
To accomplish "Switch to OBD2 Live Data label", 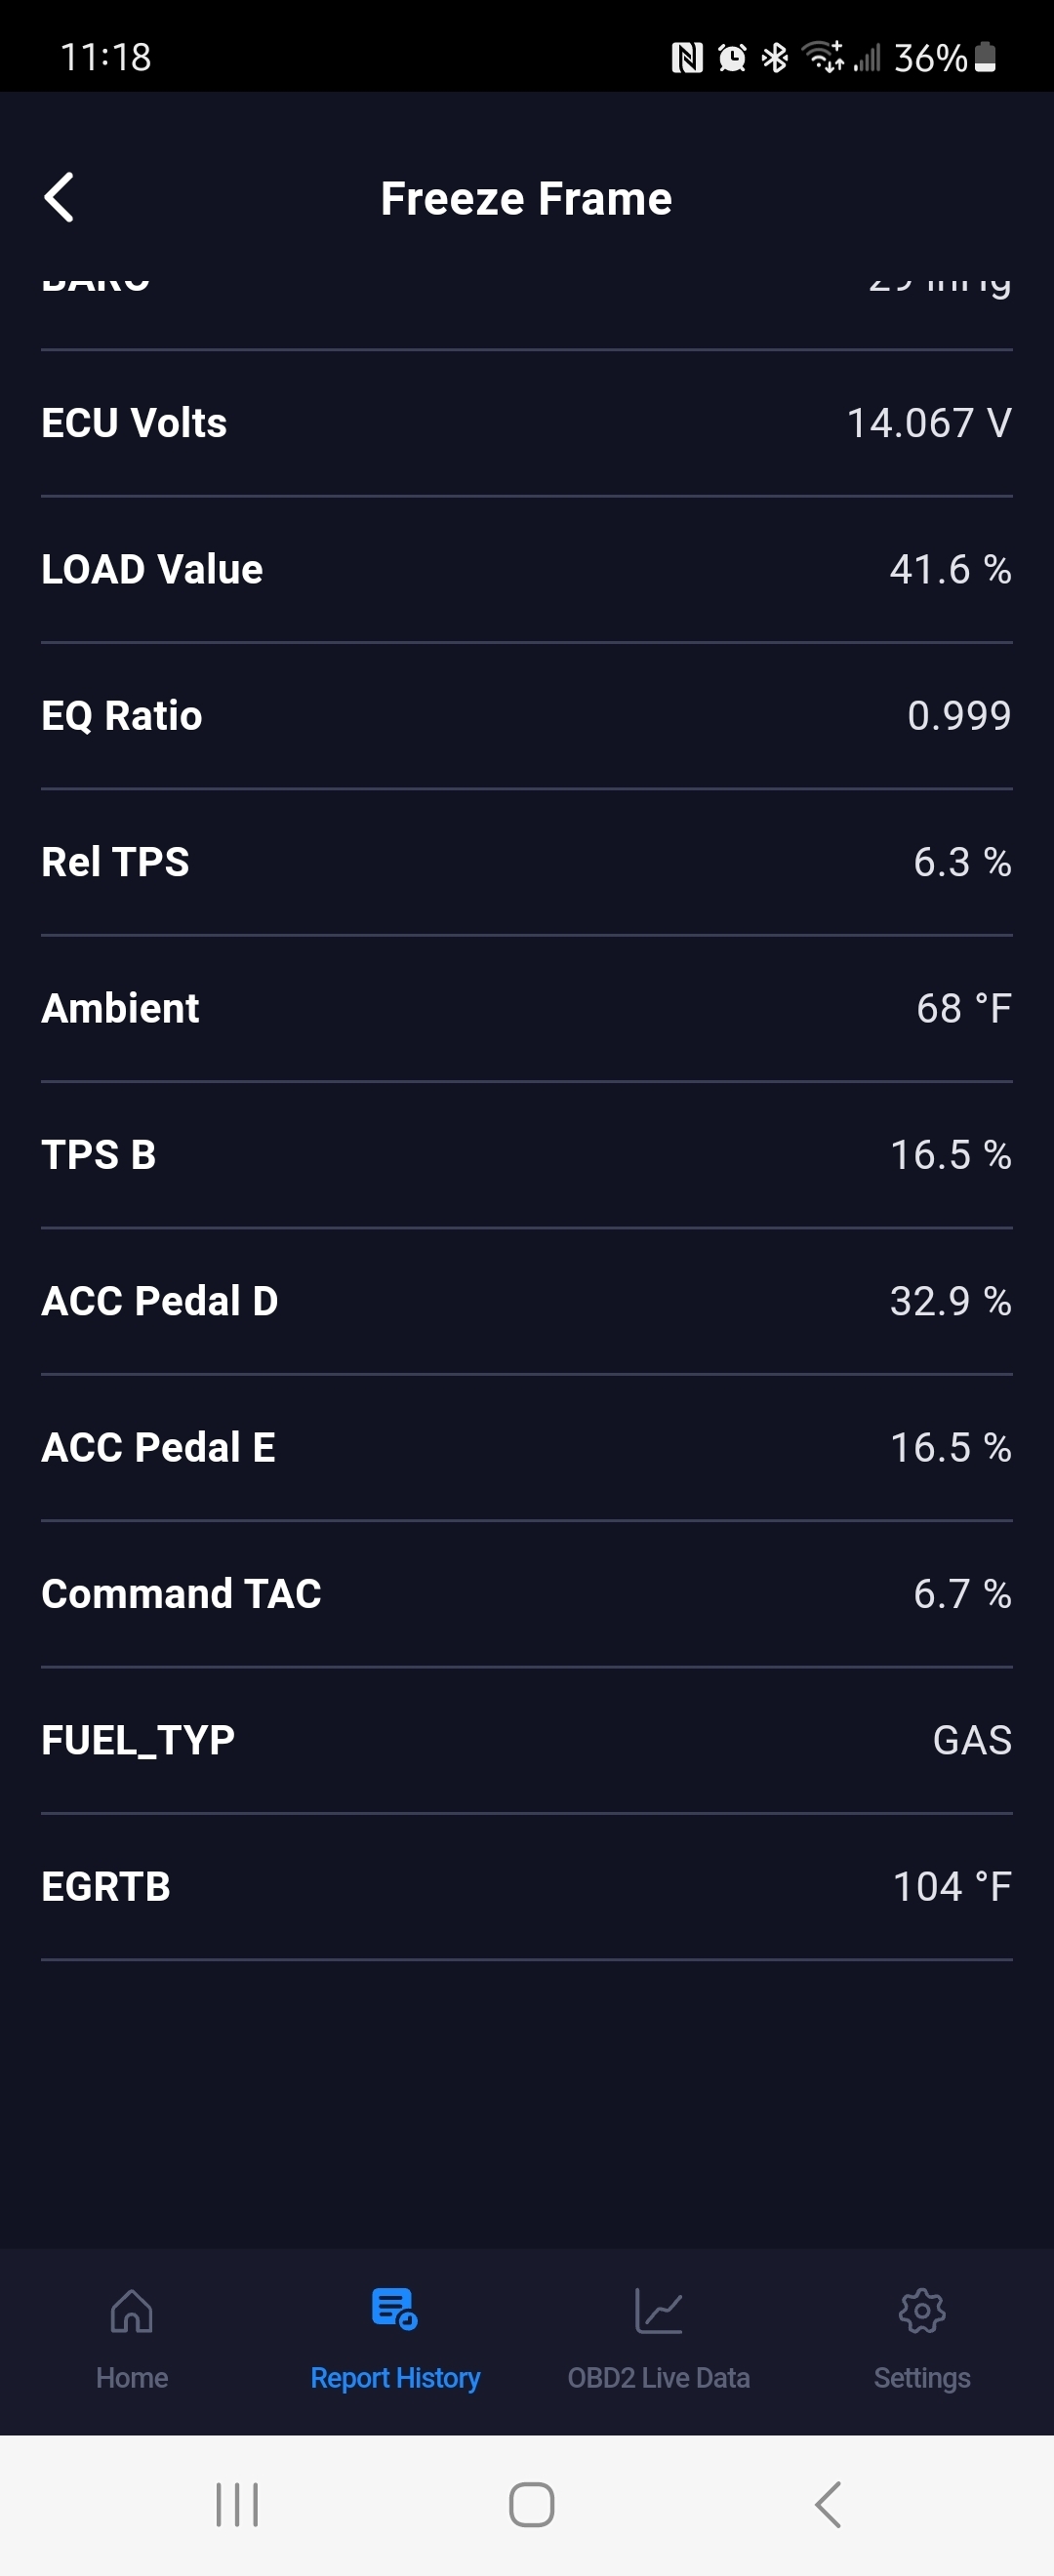I will click(x=658, y=2378).
